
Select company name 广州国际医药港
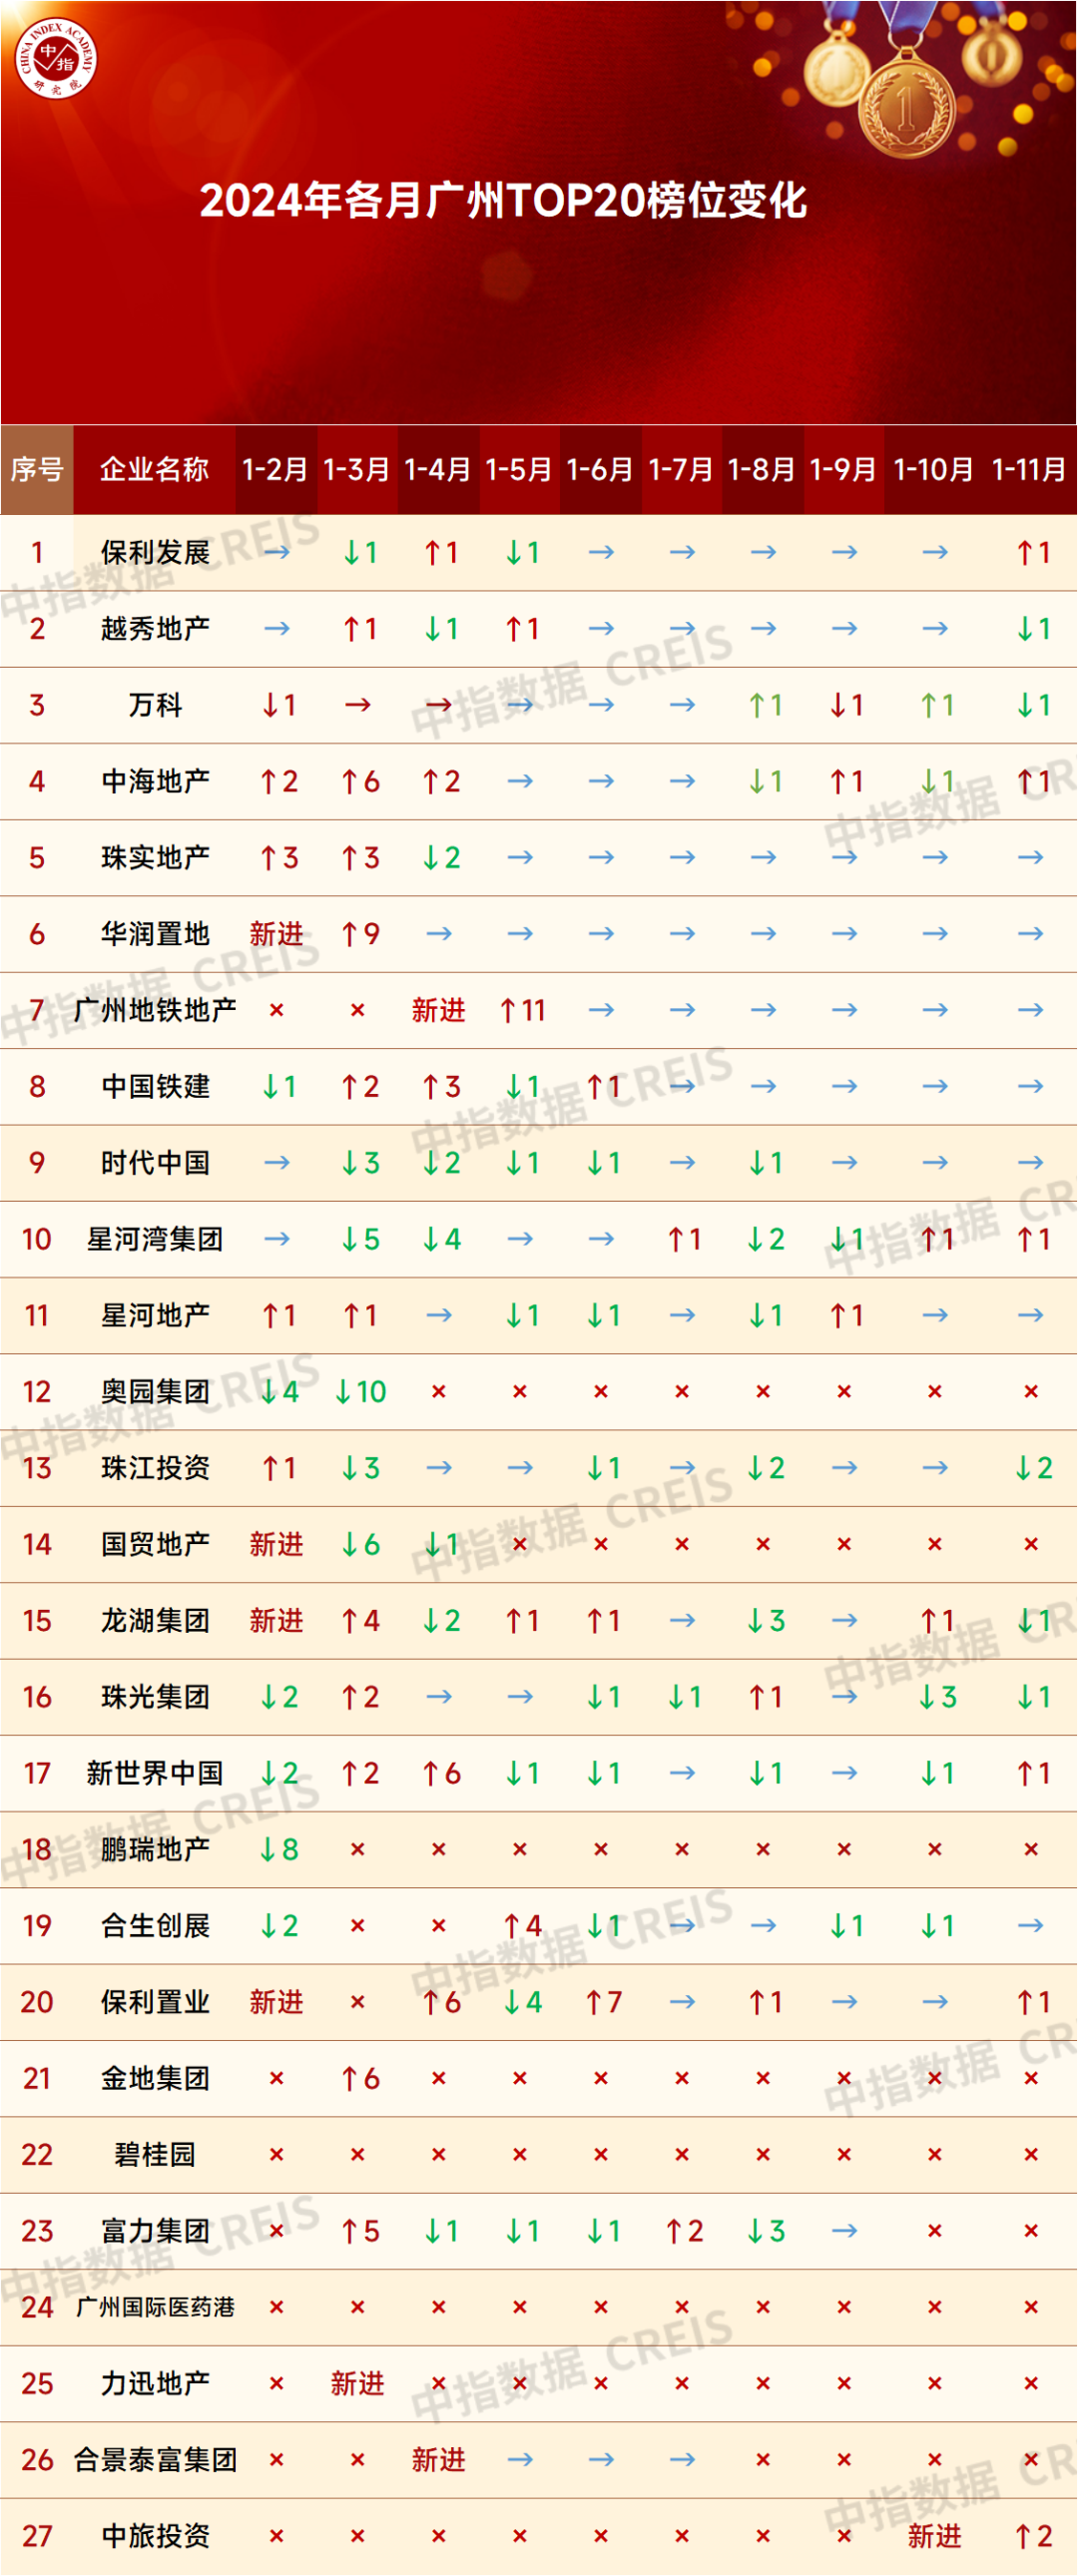[x=155, y=2308]
